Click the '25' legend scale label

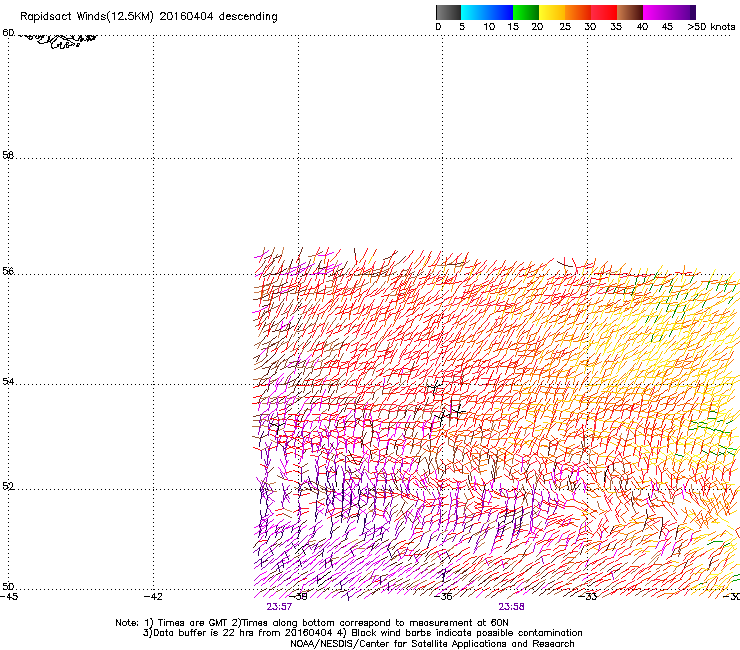tap(565, 26)
